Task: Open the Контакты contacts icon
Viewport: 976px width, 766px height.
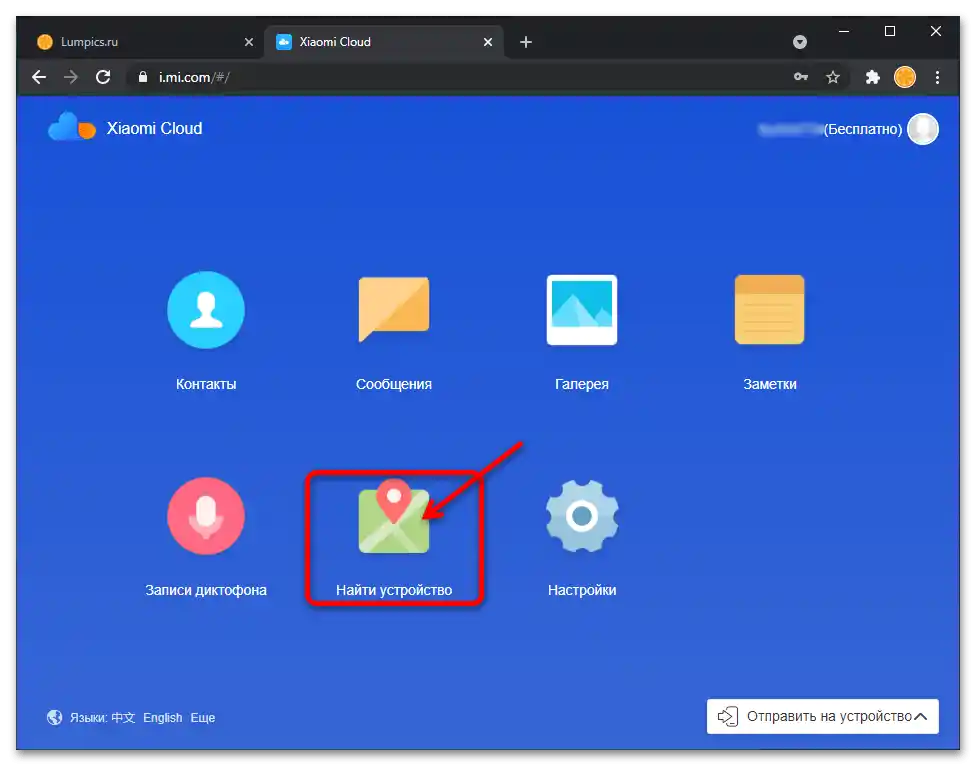Action: 206,310
